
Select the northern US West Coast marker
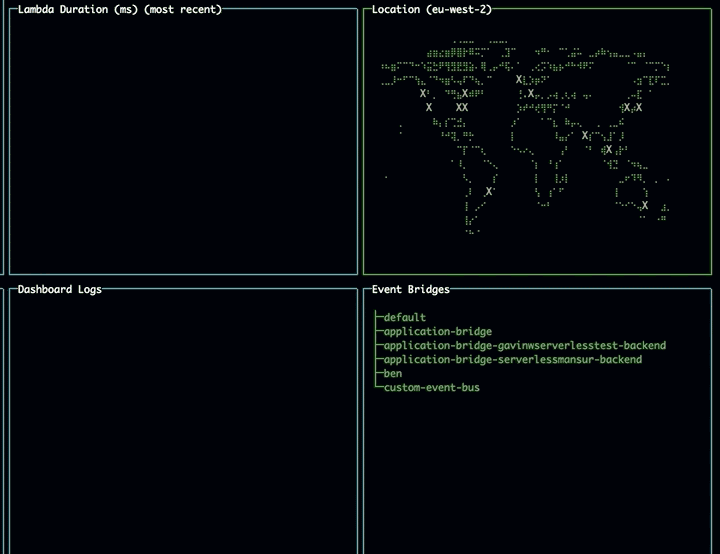click(x=423, y=93)
